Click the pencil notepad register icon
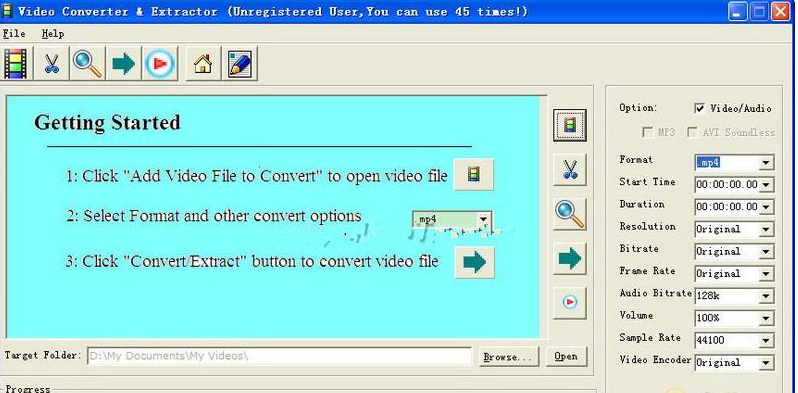 click(240, 64)
